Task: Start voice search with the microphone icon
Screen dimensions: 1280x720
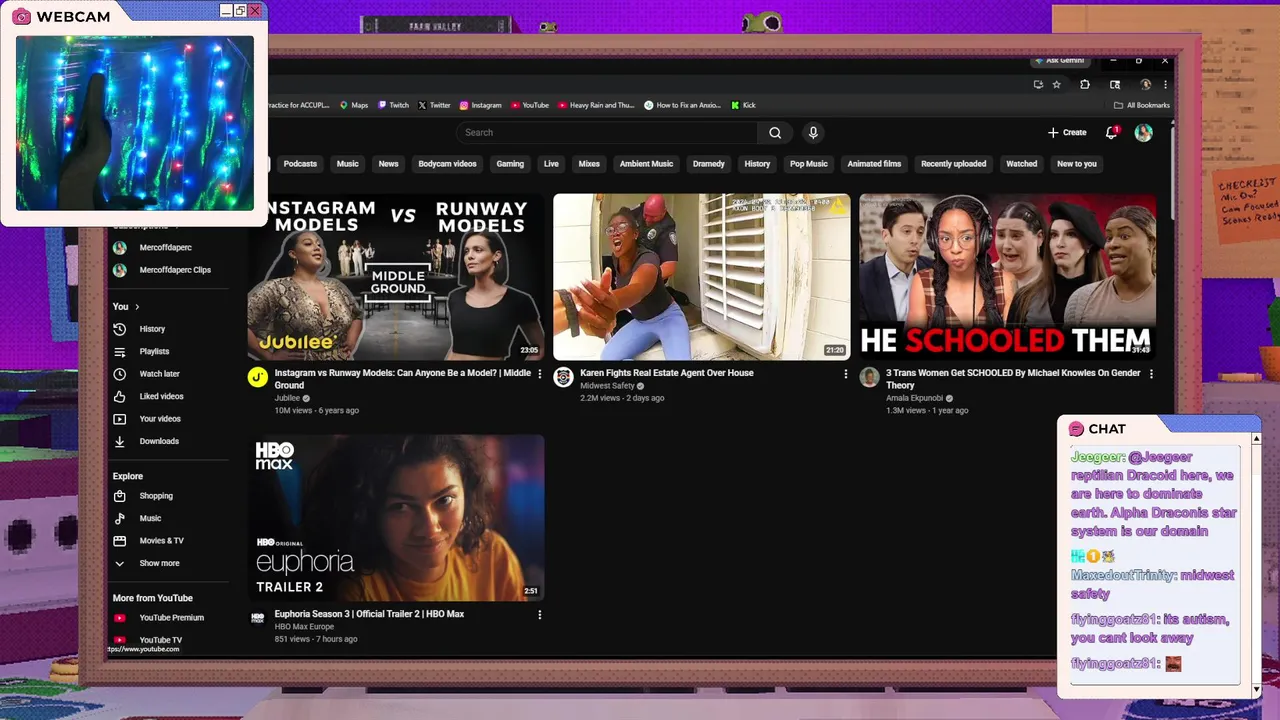Action: pyautogui.click(x=813, y=132)
